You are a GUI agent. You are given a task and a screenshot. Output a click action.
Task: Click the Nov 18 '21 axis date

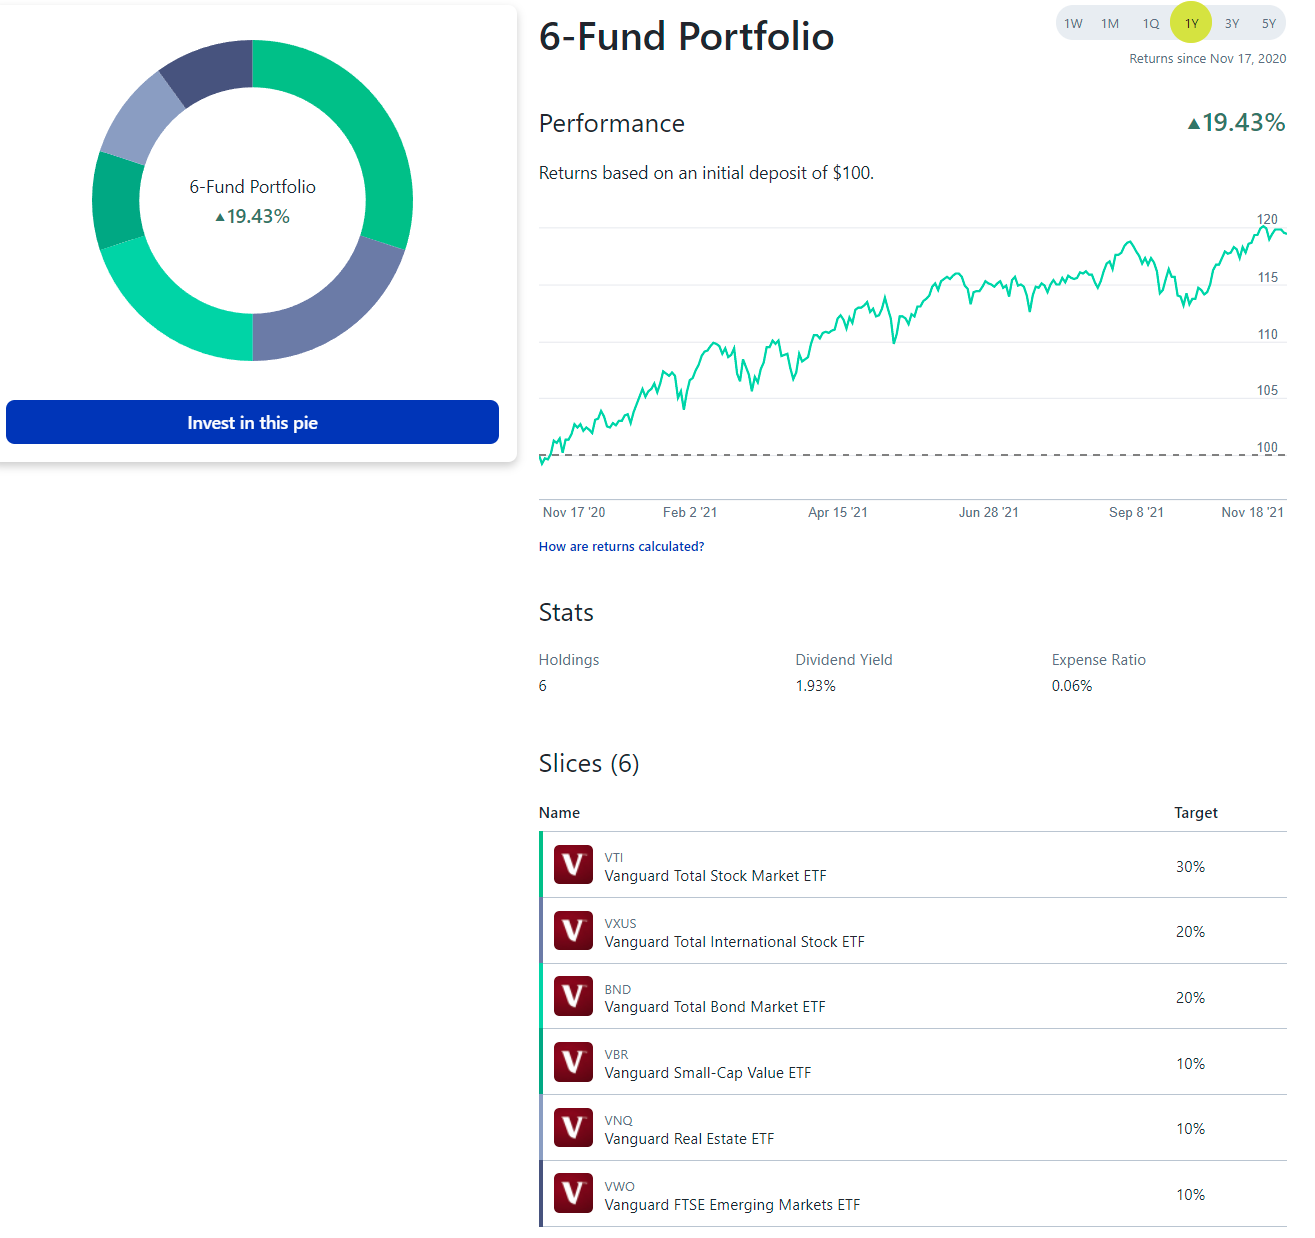[x=1252, y=512]
